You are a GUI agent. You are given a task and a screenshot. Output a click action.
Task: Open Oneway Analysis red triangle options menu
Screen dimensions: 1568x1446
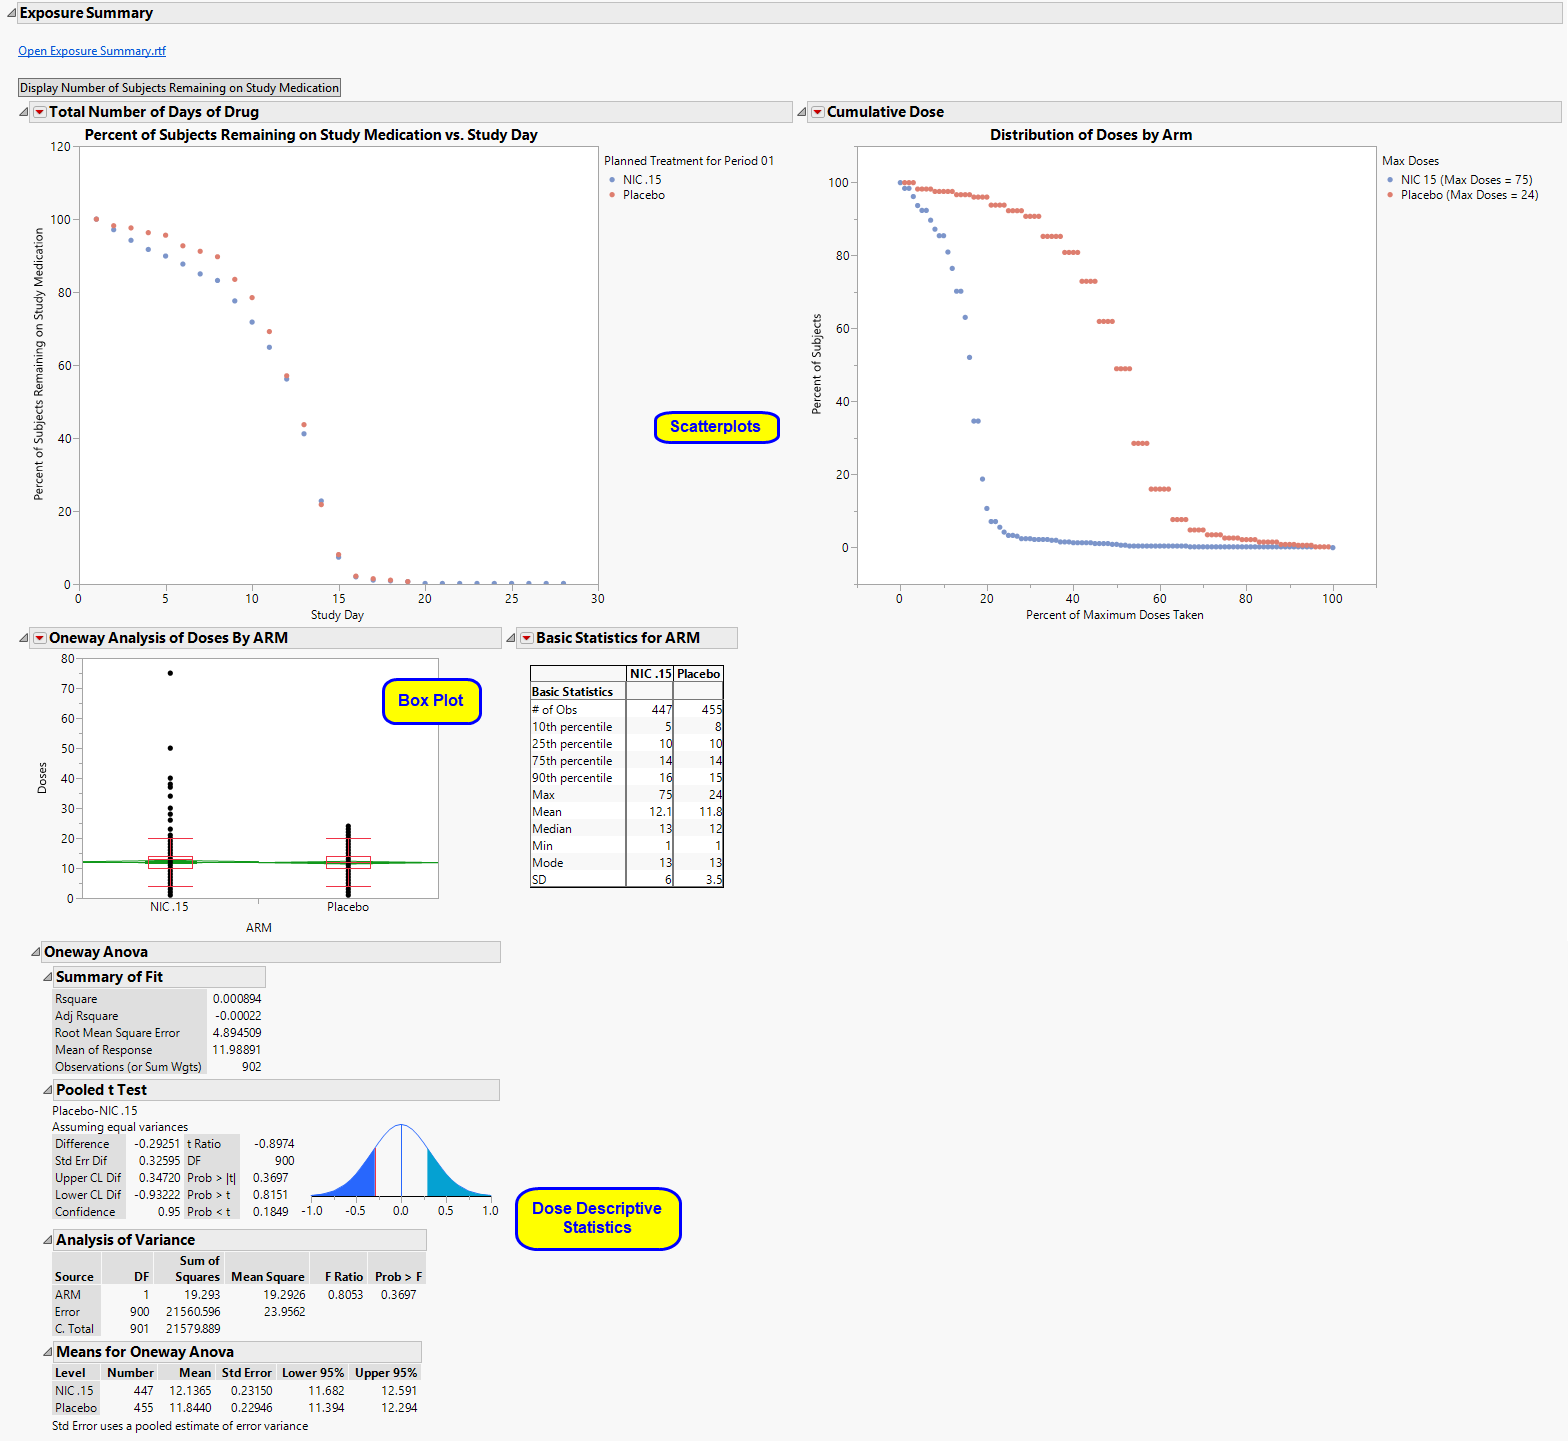coord(40,638)
